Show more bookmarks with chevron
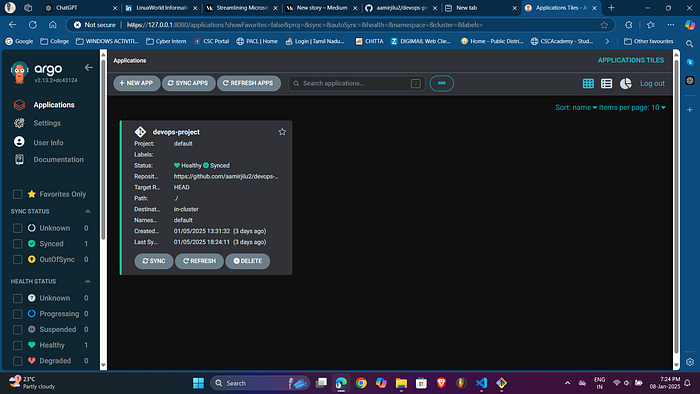The height and width of the screenshot is (394, 700). coord(607,41)
